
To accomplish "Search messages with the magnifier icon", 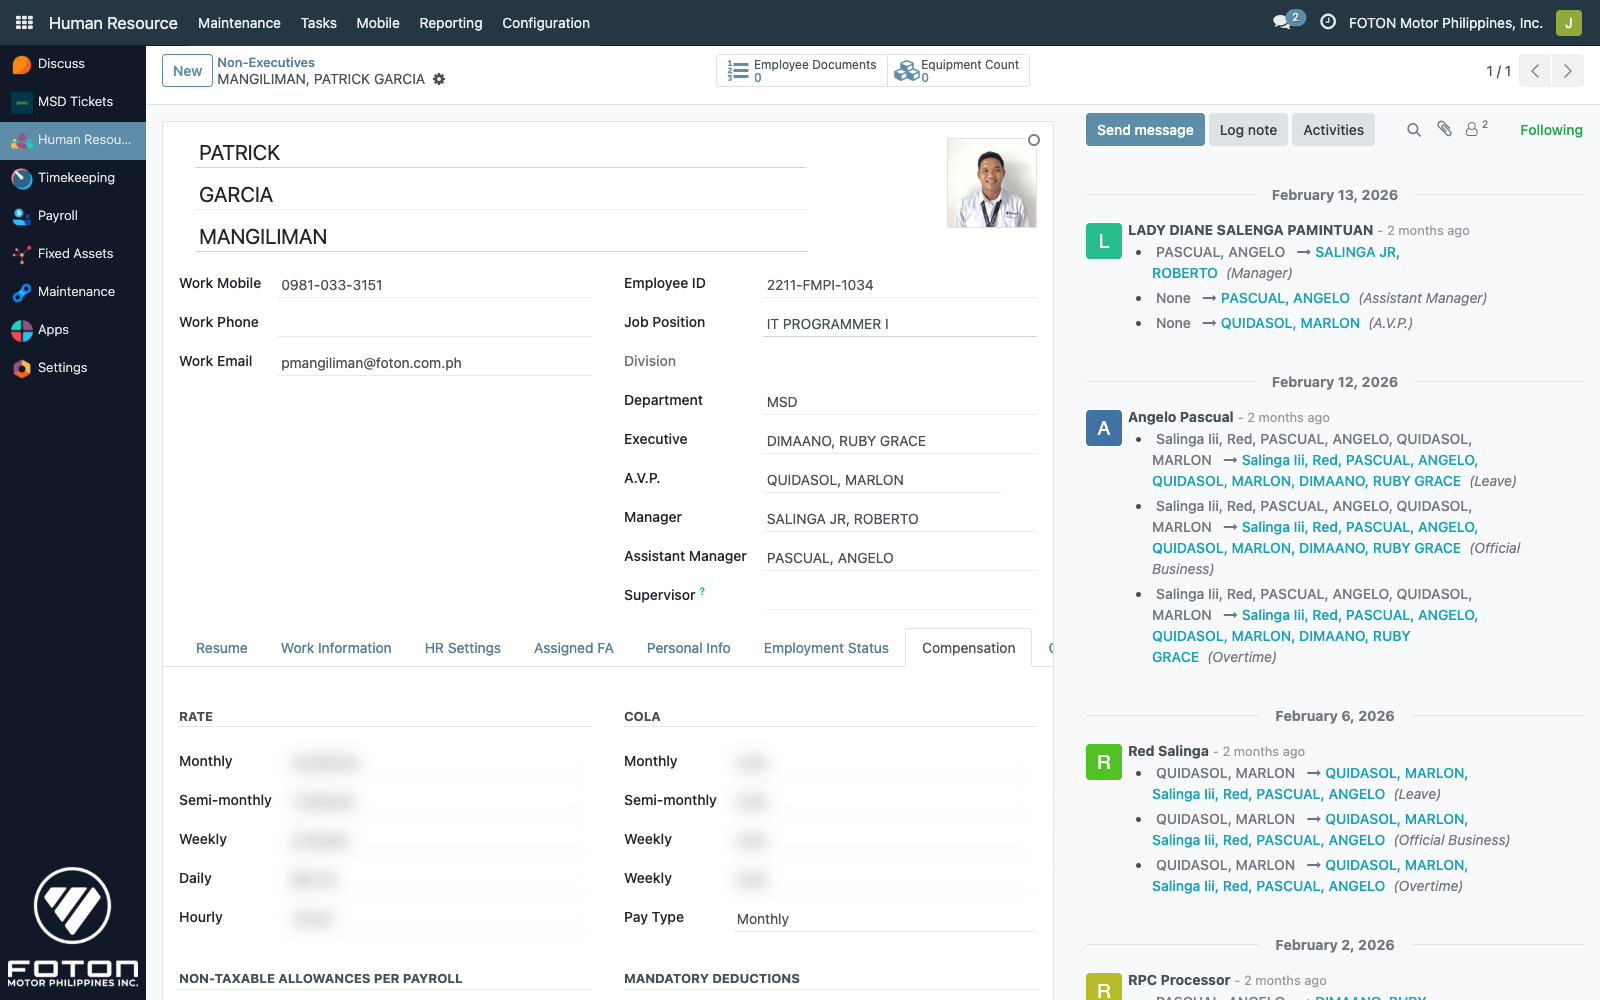I will 1413,130.
